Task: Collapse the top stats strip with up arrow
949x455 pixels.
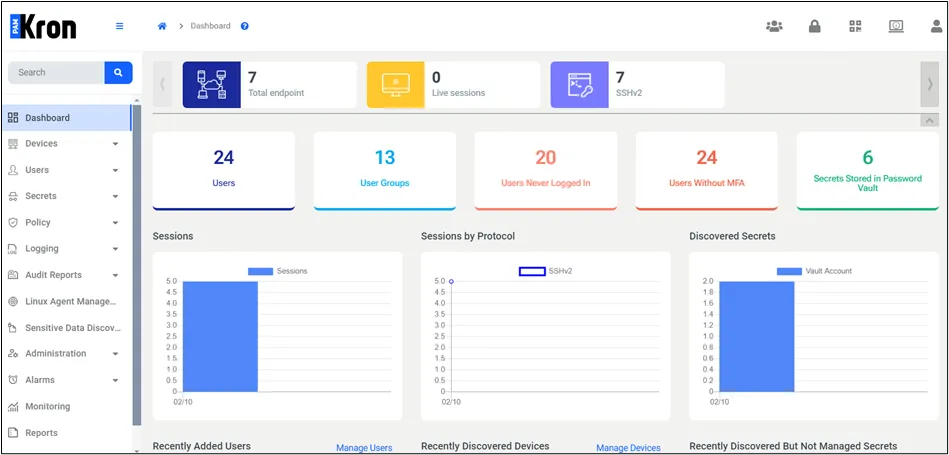Action: click(929, 120)
